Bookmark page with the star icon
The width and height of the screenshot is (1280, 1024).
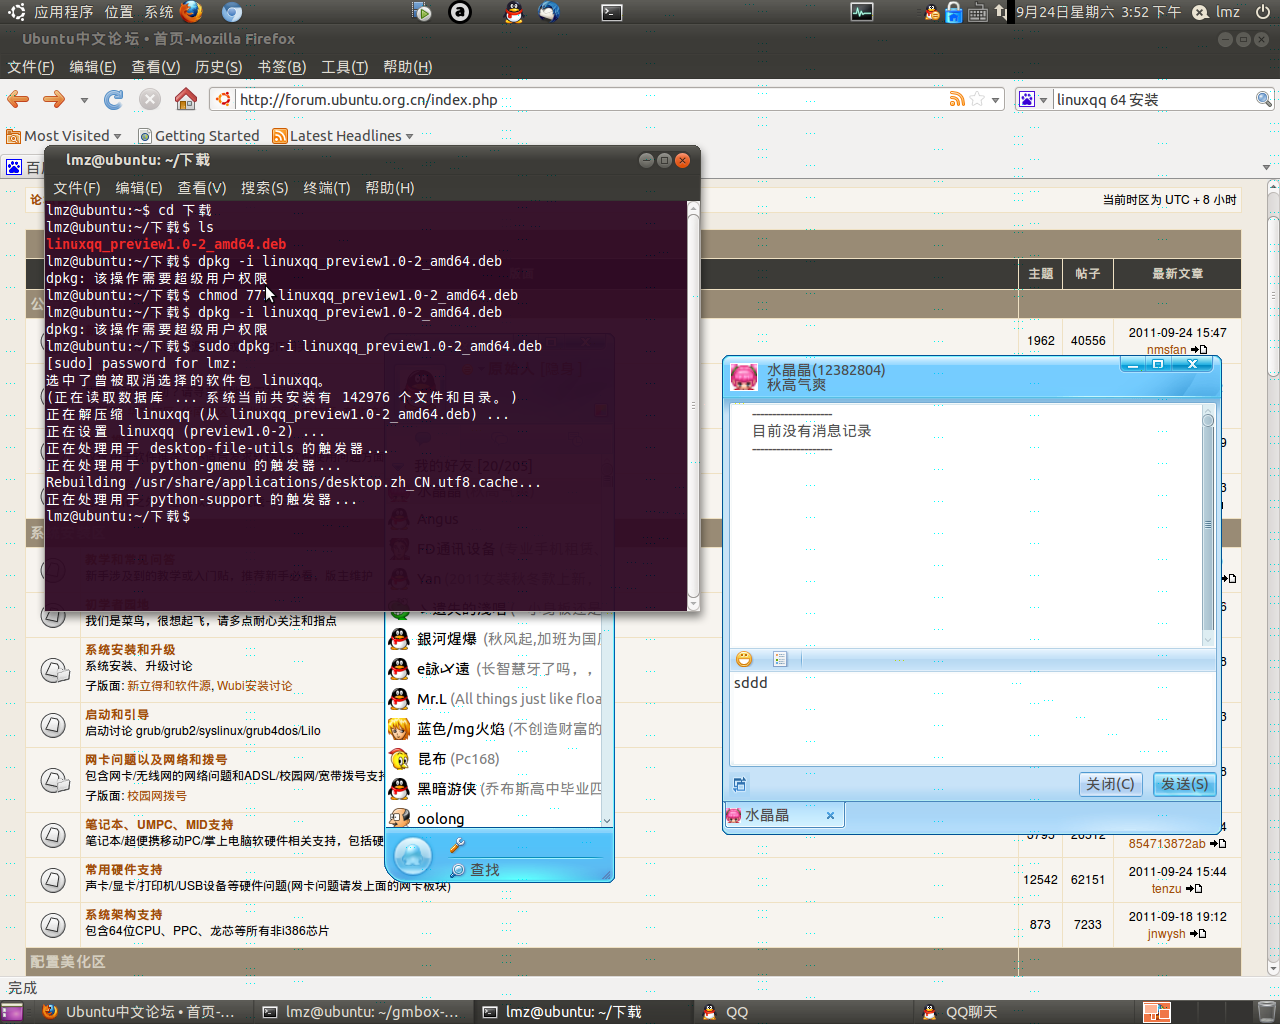coord(977,99)
